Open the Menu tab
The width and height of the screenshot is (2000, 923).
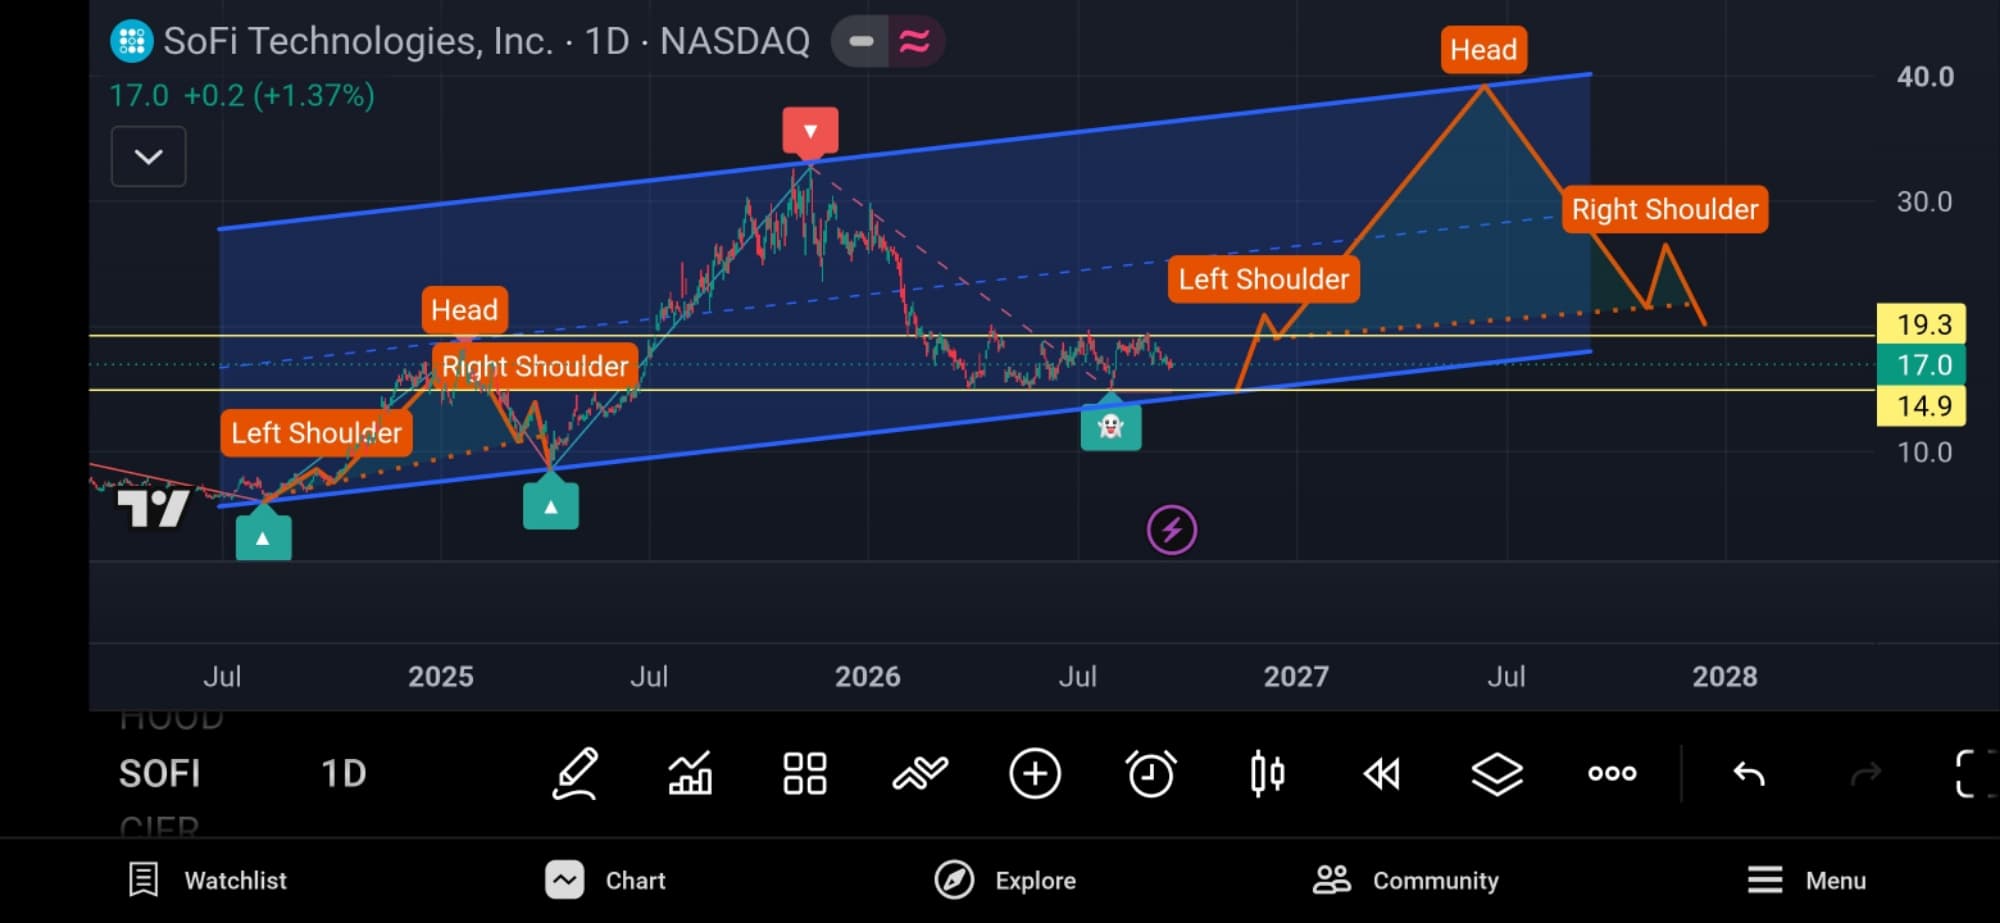[1806, 880]
